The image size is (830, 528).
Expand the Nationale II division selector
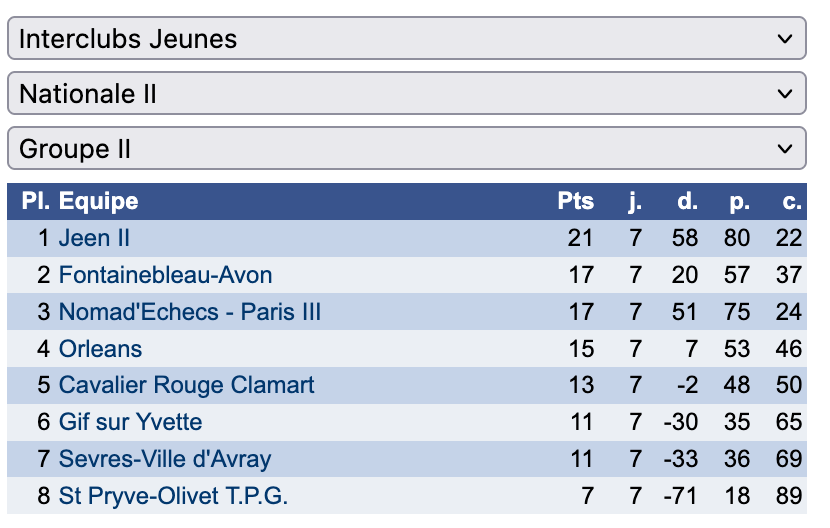[x=406, y=94]
